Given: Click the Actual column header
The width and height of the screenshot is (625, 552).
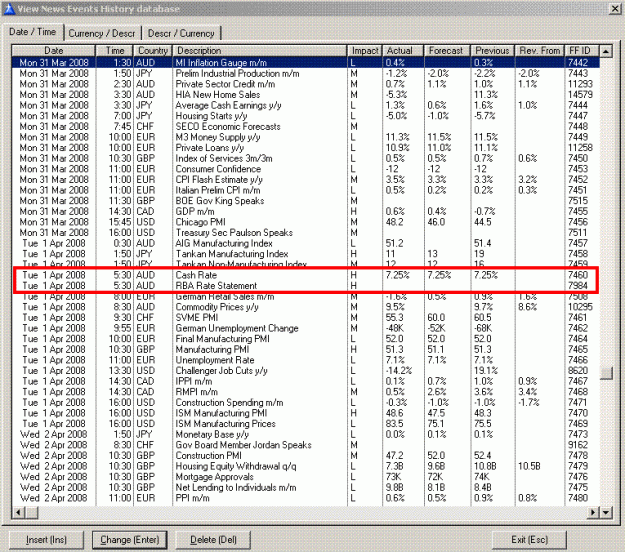Looking at the screenshot, I should pos(403,51).
